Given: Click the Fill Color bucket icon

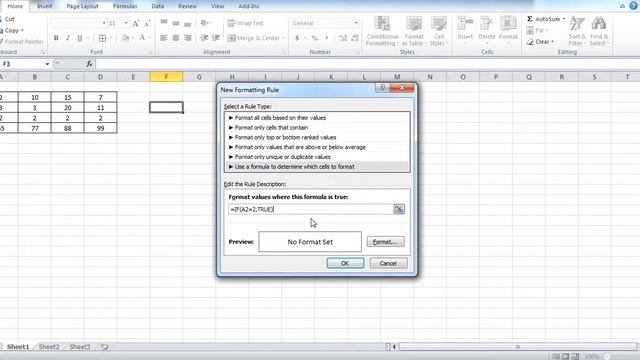Looking at the screenshot, I should pos(125,38).
